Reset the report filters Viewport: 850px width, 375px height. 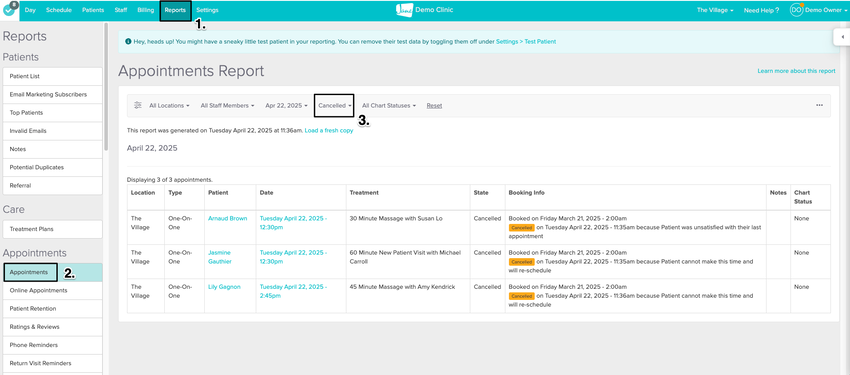434,106
